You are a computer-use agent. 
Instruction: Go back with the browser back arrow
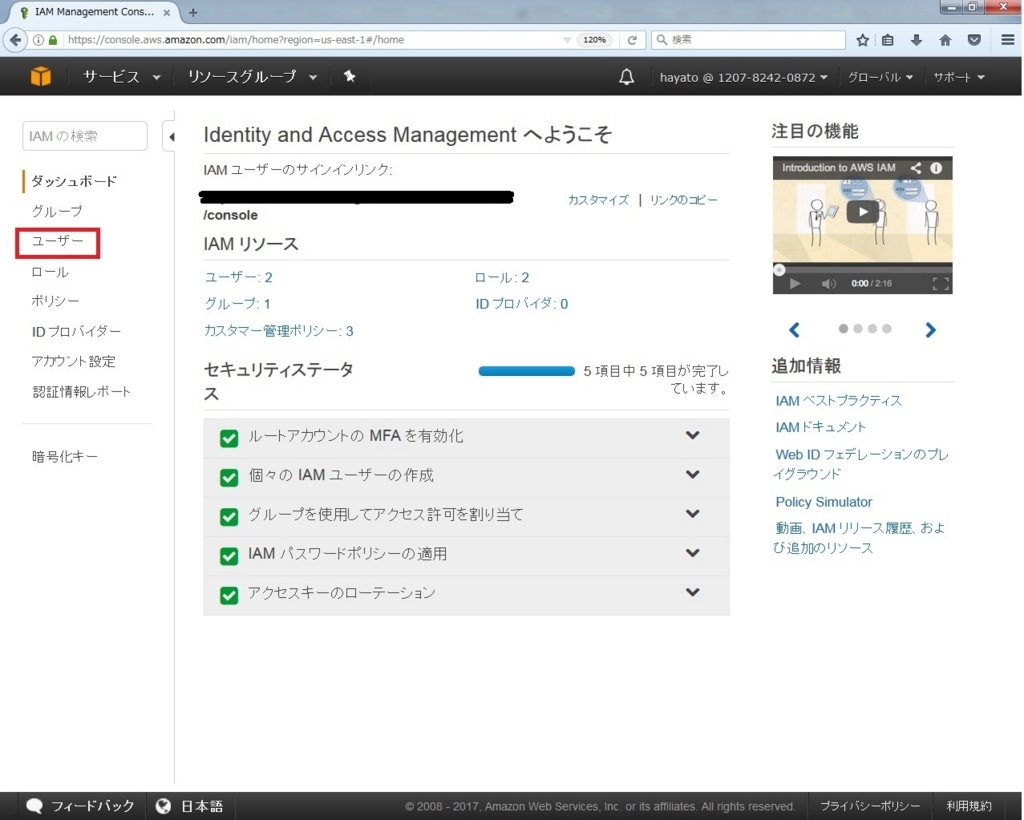tap(15, 40)
